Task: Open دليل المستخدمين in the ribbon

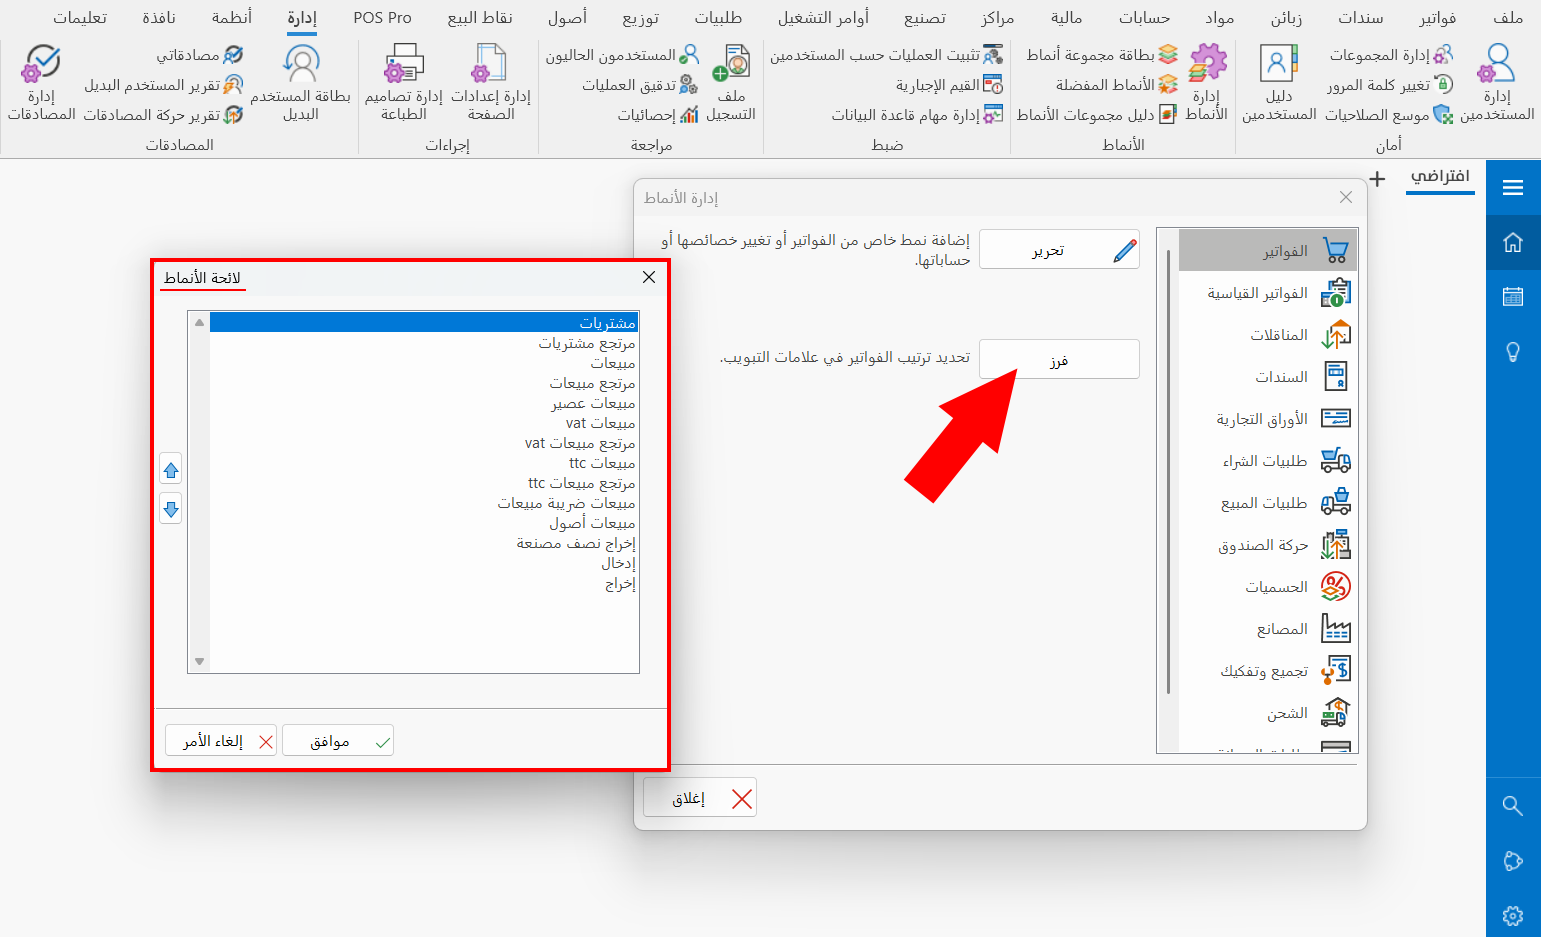Action: coord(1279,84)
